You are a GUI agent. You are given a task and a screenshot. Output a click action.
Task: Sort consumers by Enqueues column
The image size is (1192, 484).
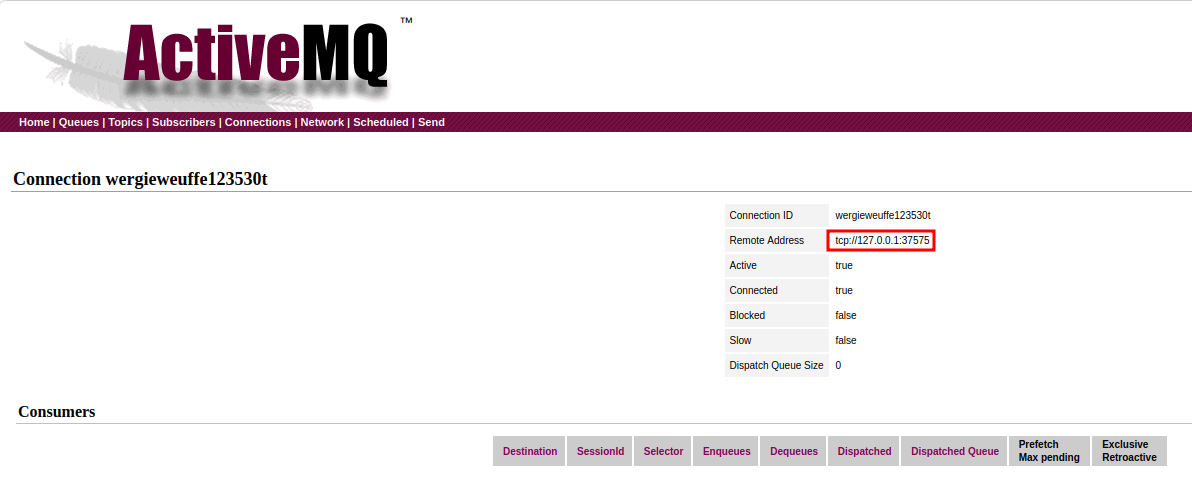pos(727,451)
